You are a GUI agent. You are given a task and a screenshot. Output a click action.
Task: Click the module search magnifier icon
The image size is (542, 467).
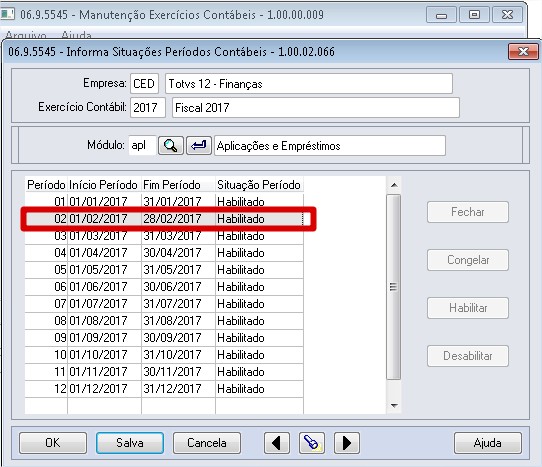171,146
